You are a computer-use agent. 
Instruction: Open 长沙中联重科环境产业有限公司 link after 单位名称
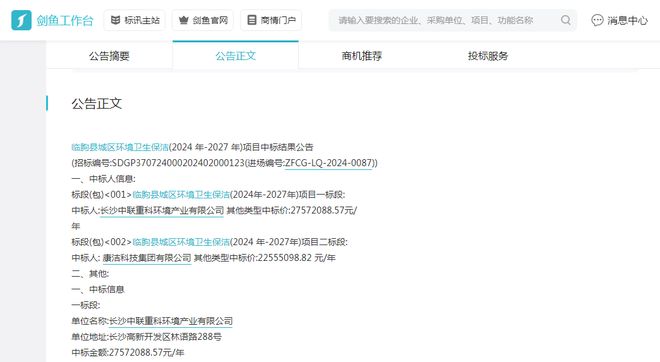170,321
